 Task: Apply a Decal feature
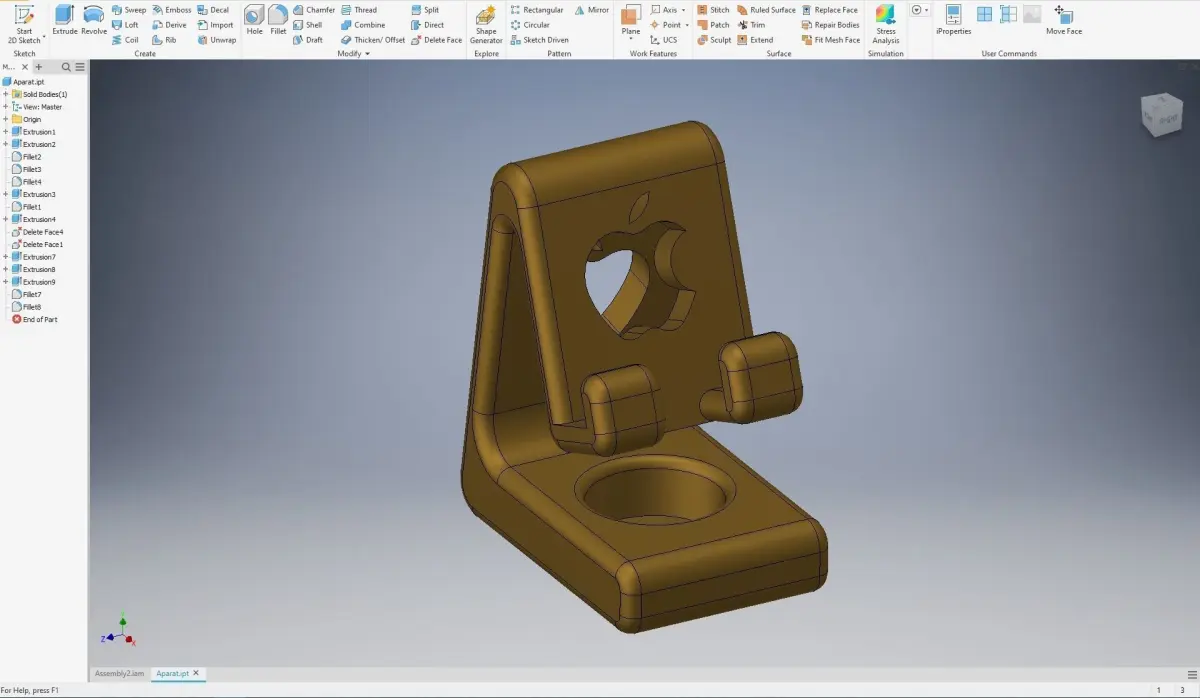(x=213, y=10)
